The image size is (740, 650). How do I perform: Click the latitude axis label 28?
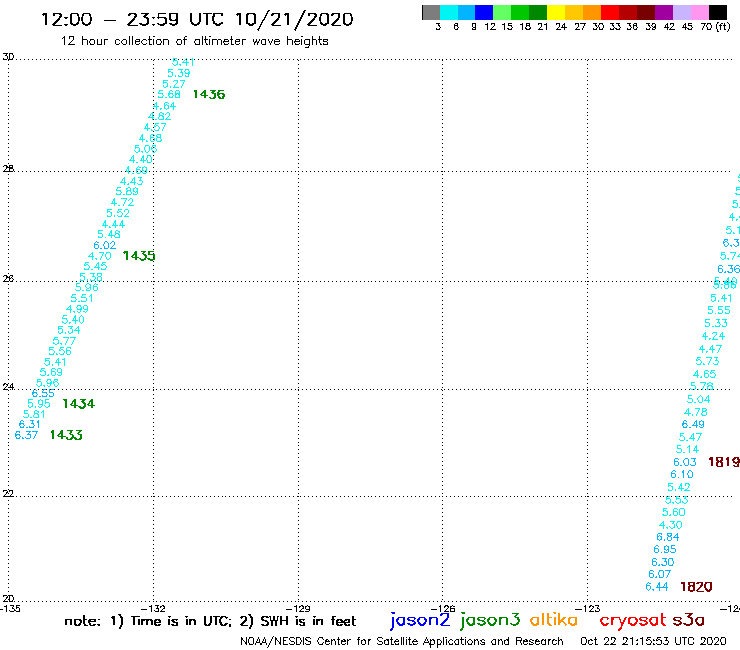(8, 169)
